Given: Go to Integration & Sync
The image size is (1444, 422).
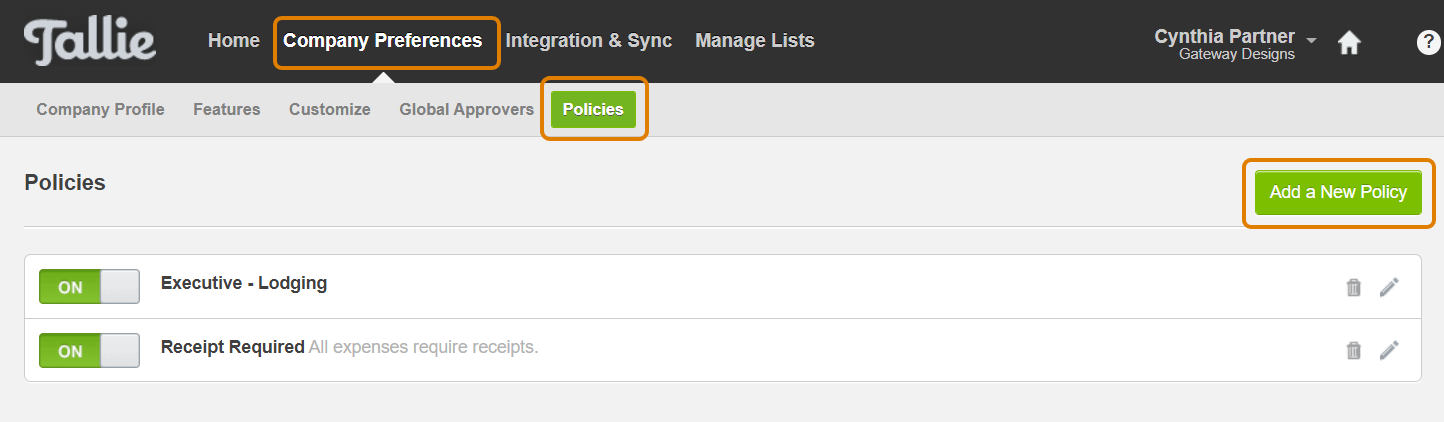Looking at the screenshot, I should [589, 41].
